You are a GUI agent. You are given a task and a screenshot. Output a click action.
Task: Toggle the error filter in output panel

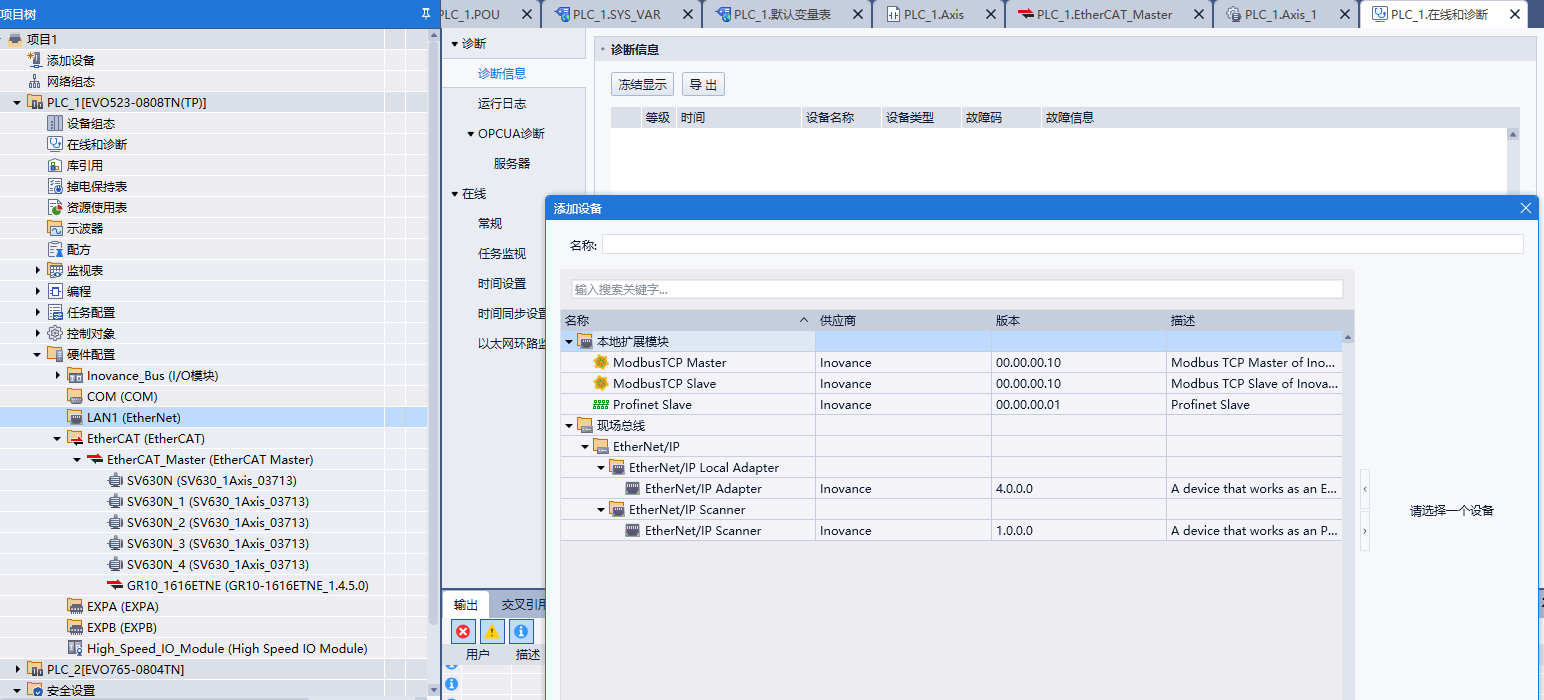pyautogui.click(x=463, y=632)
